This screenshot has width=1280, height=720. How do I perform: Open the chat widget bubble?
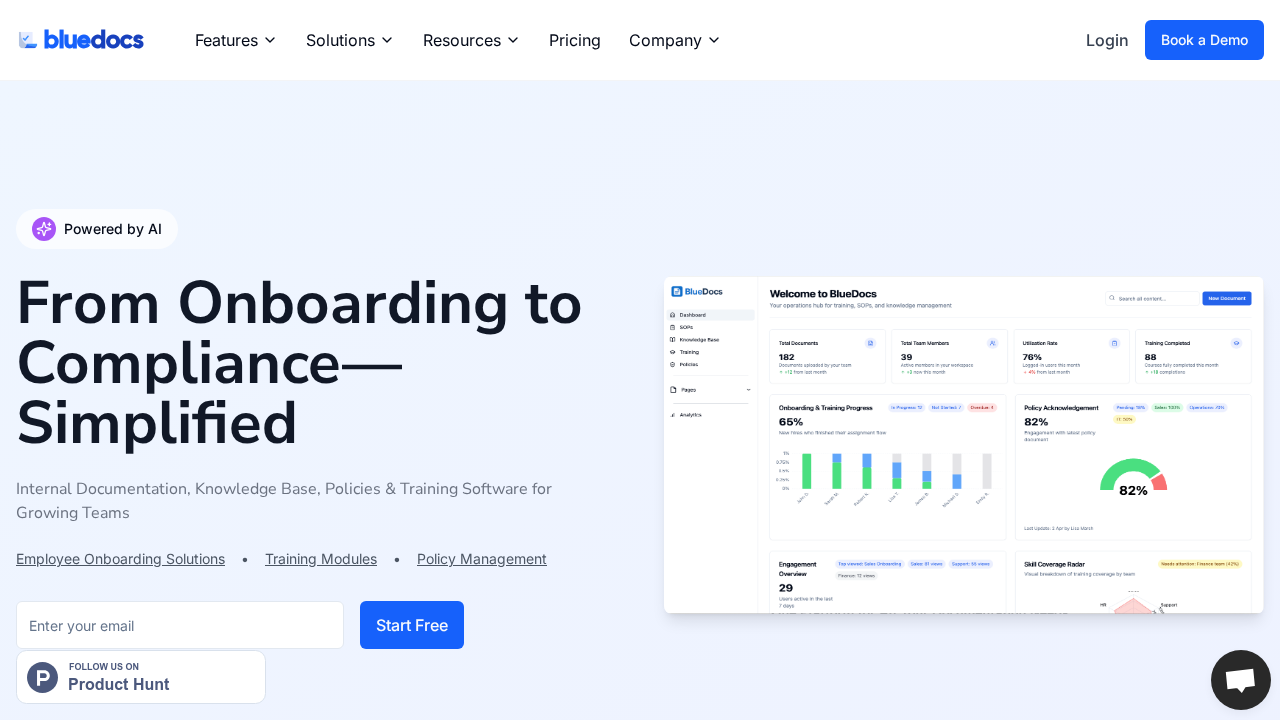(x=1240, y=679)
